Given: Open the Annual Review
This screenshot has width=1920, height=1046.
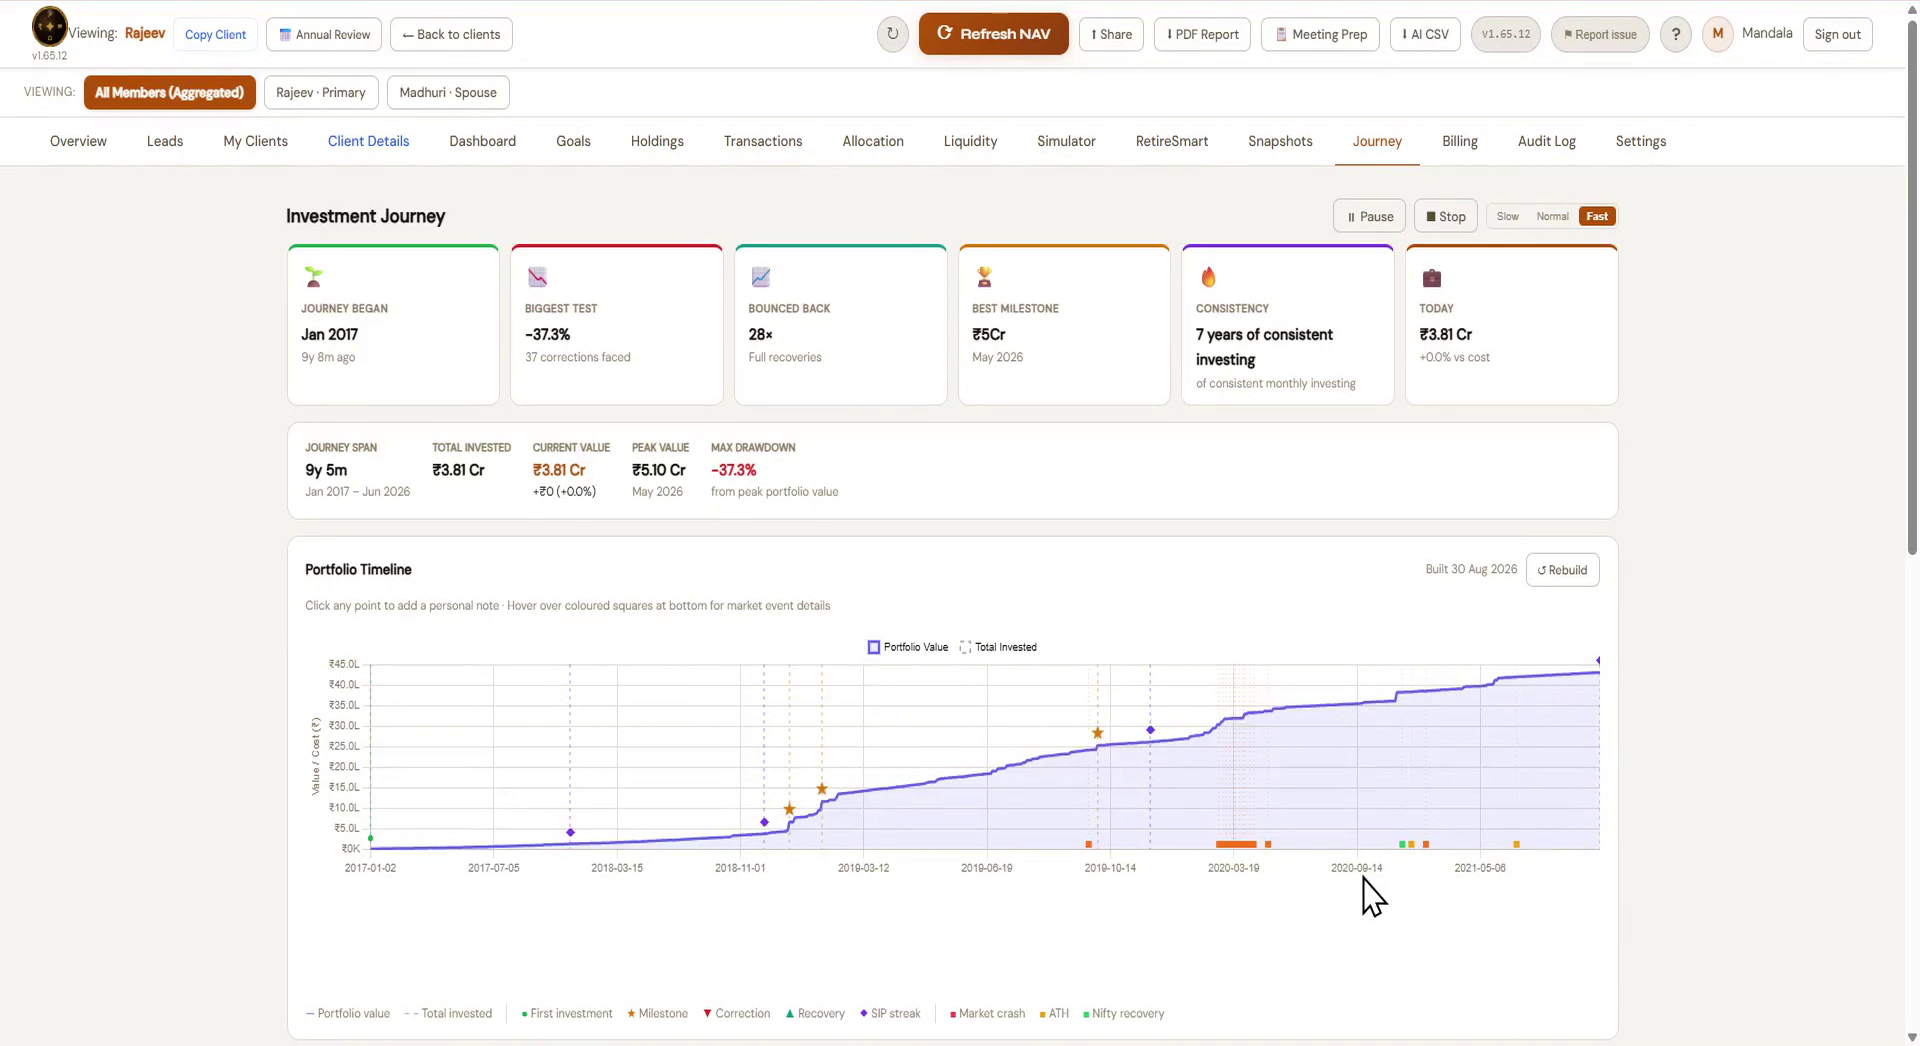Looking at the screenshot, I should (x=324, y=34).
